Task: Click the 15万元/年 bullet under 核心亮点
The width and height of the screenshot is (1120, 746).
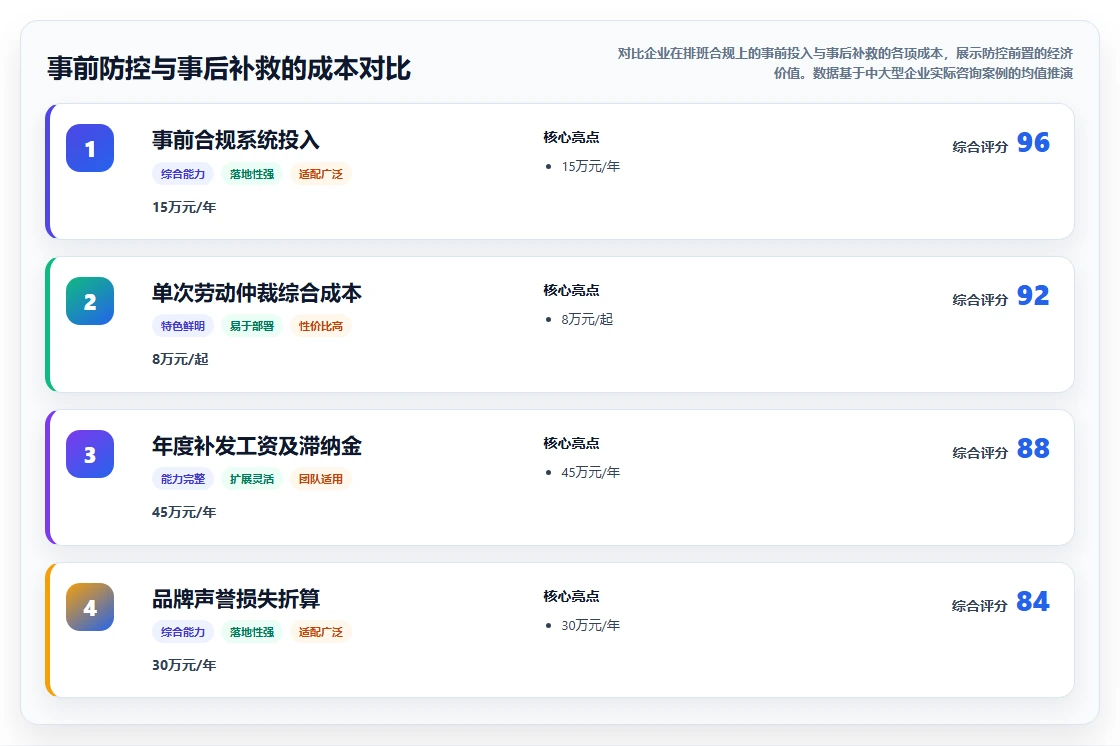Action: [x=591, y=166]
